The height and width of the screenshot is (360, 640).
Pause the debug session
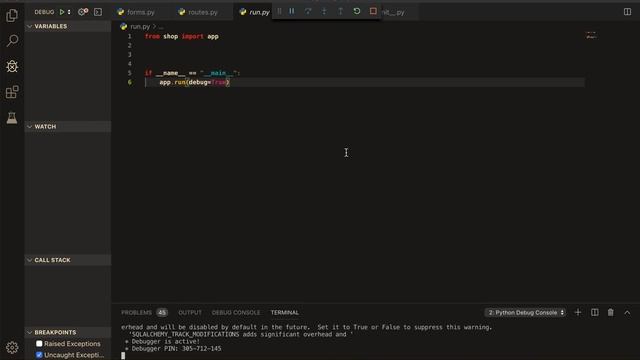tap(292, 11)
